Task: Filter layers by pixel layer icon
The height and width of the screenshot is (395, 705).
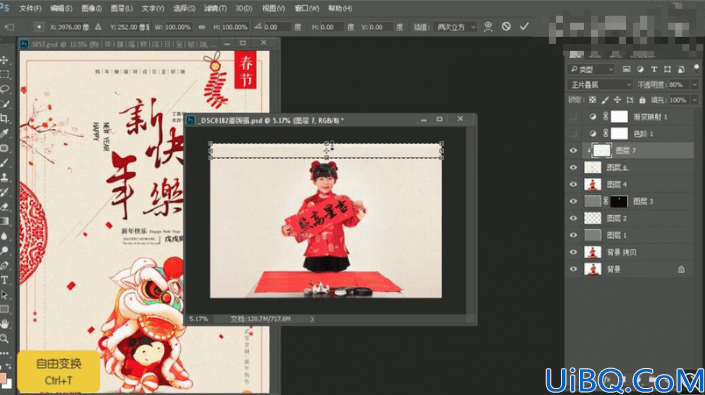Action: [626, 69]
